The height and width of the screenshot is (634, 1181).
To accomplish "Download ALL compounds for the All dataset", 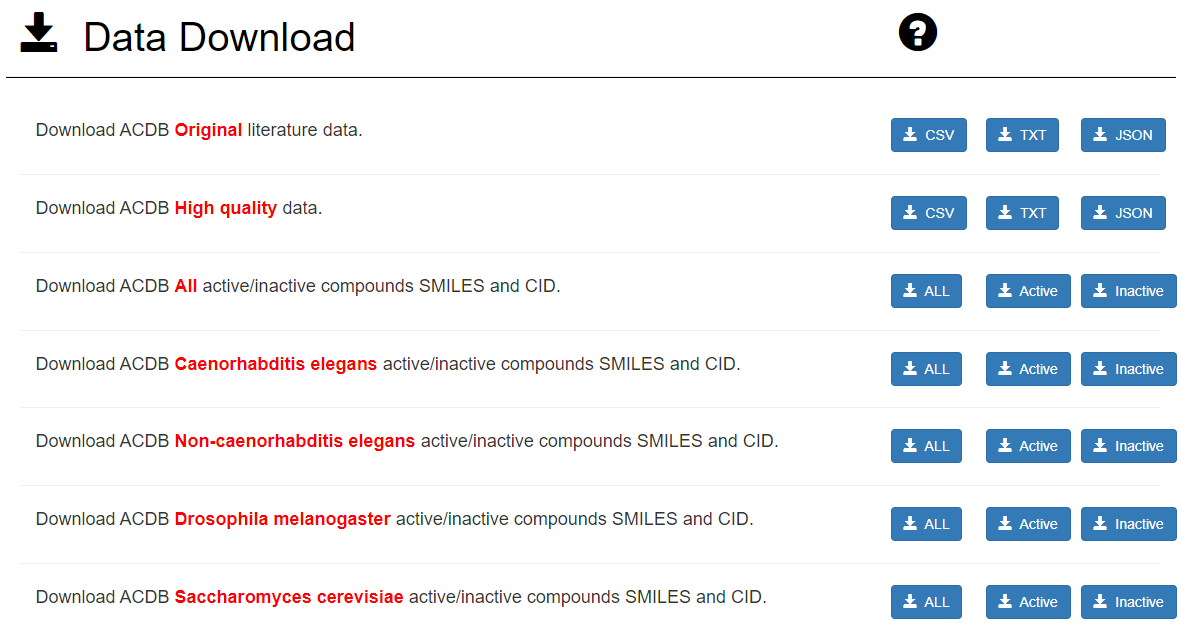I will 926,291.
